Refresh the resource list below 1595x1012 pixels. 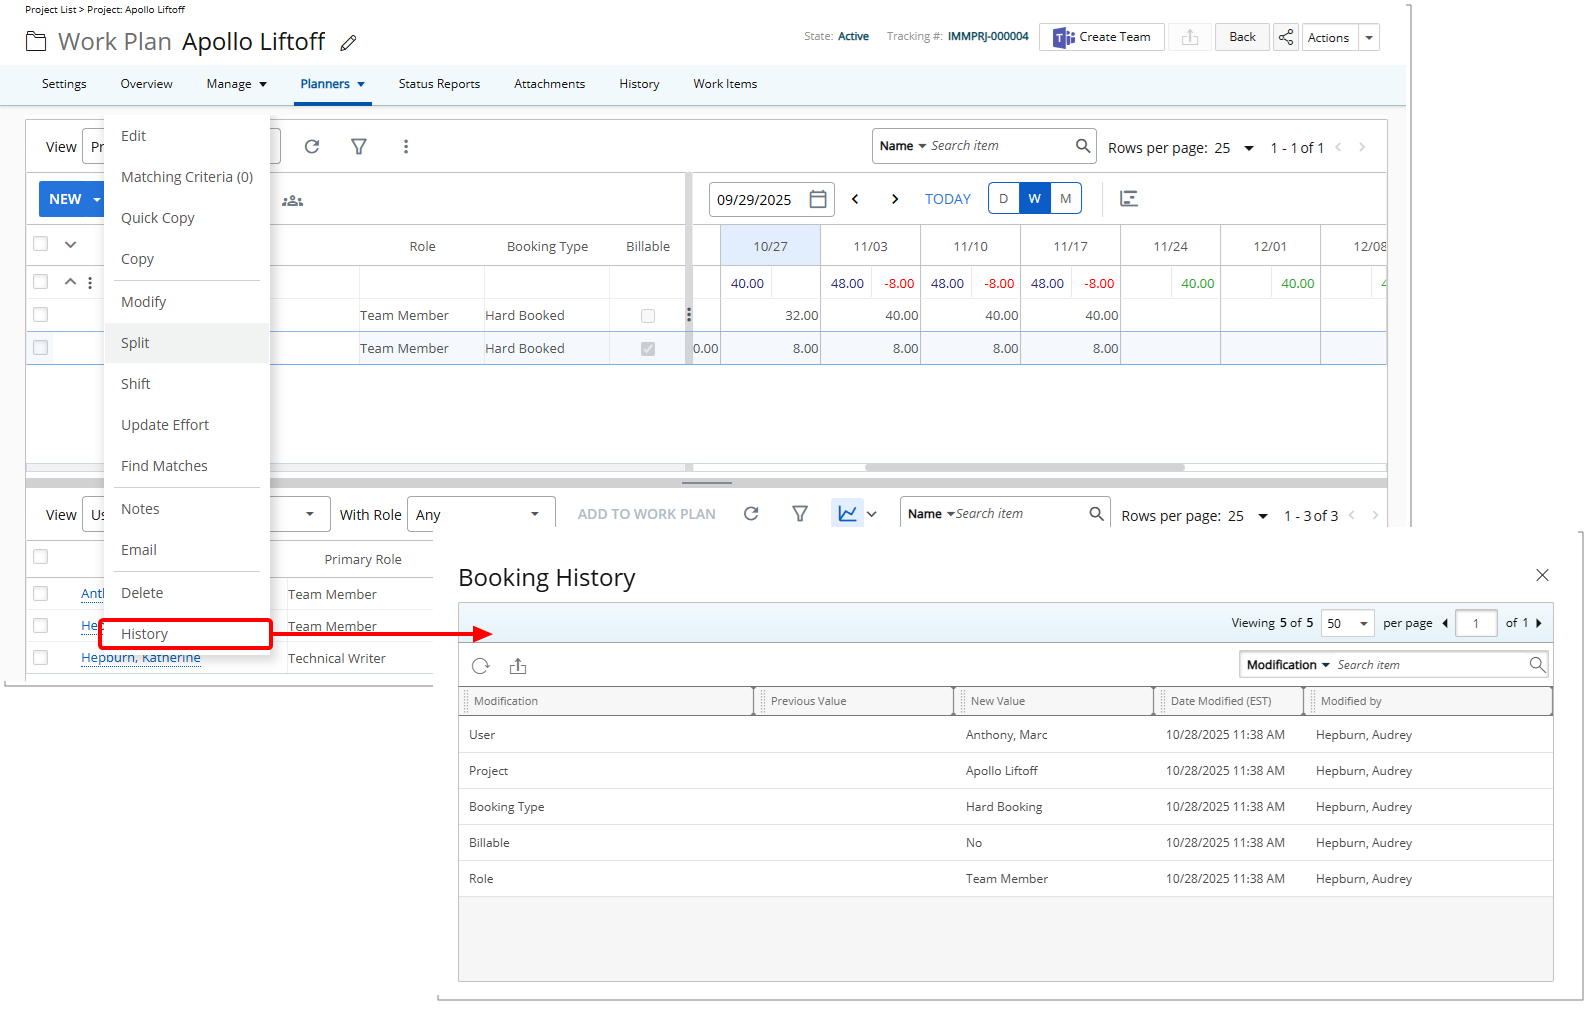coord(751,514)
